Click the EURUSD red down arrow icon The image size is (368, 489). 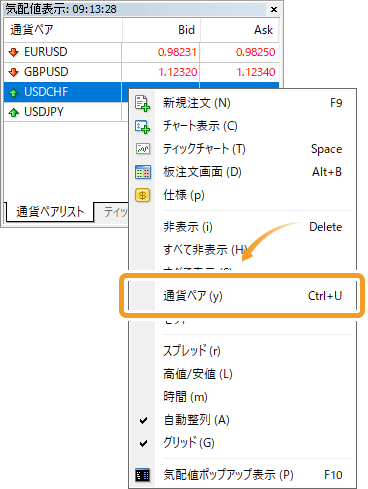coord(14,52)
